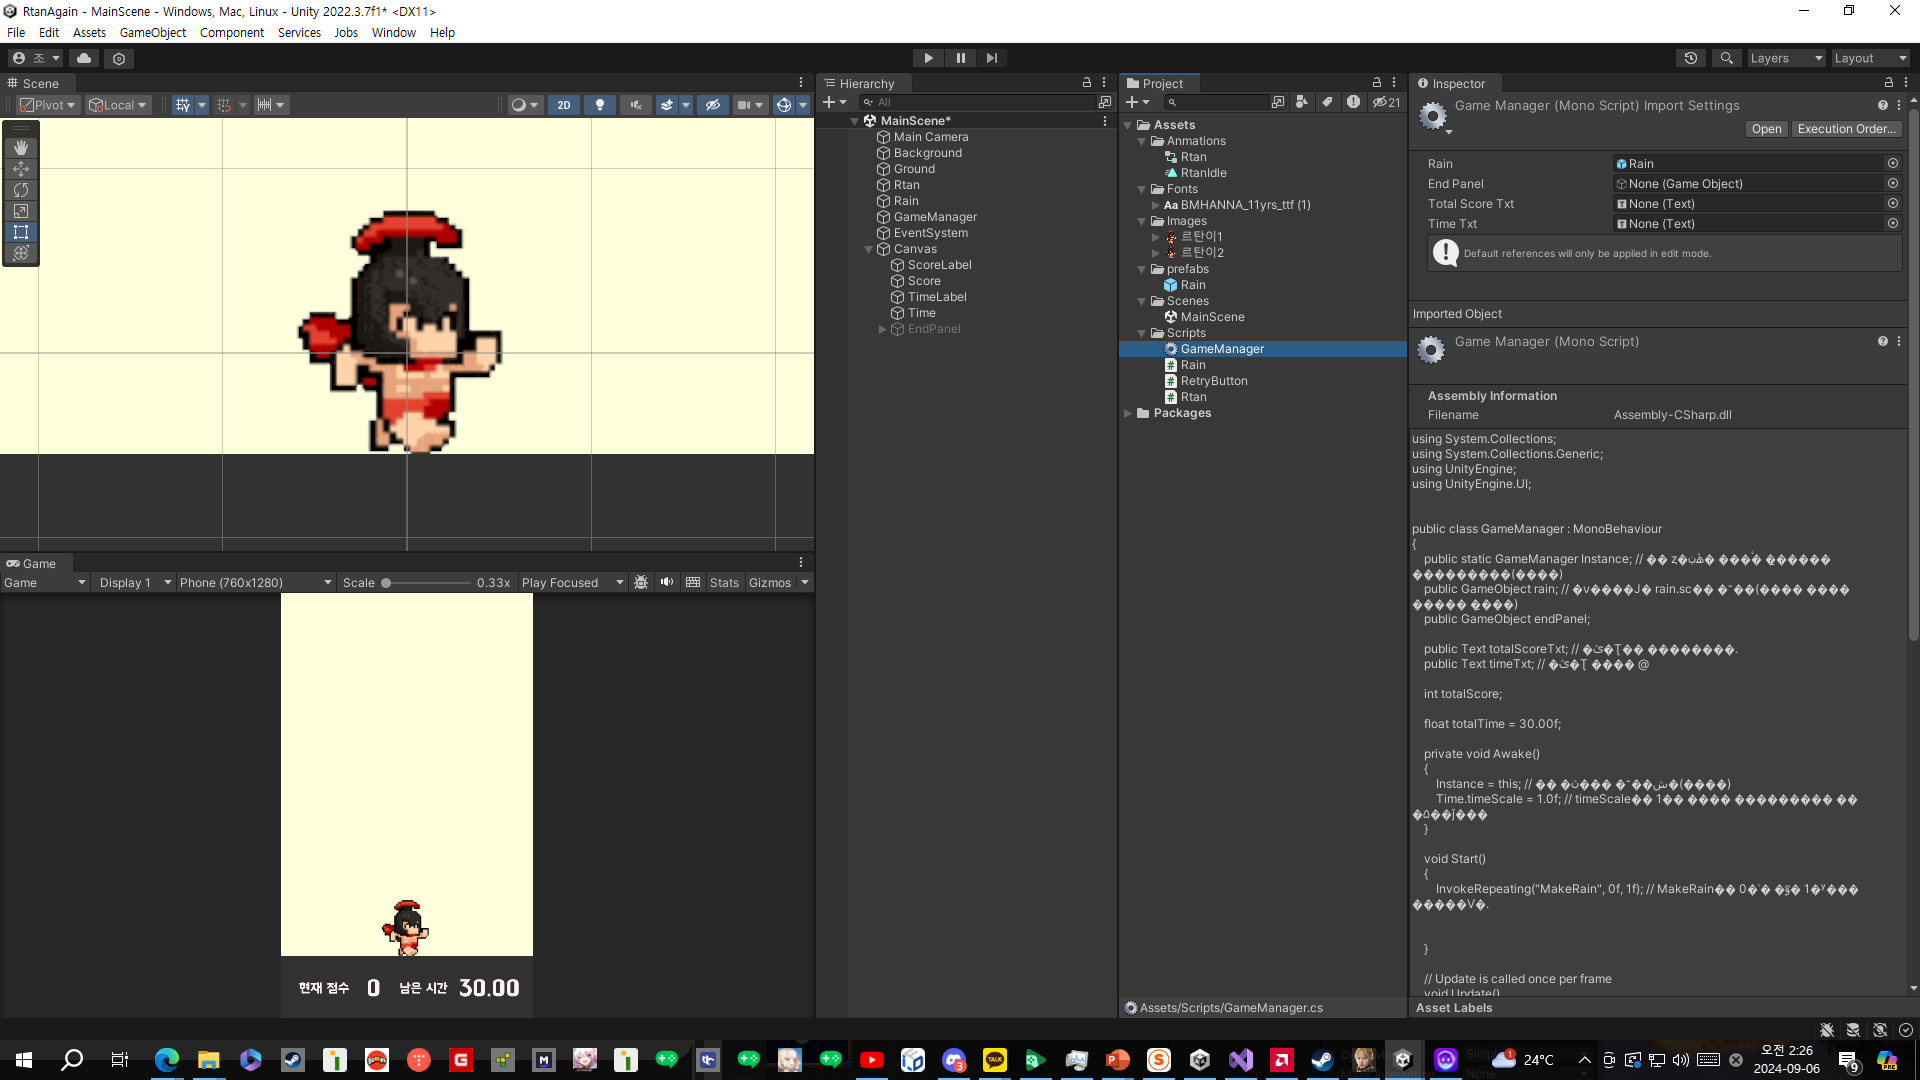Screen dimensions: 1920x1080
Task: Select the Rect tool in Scene toolbar
Action: pos(21,231)
